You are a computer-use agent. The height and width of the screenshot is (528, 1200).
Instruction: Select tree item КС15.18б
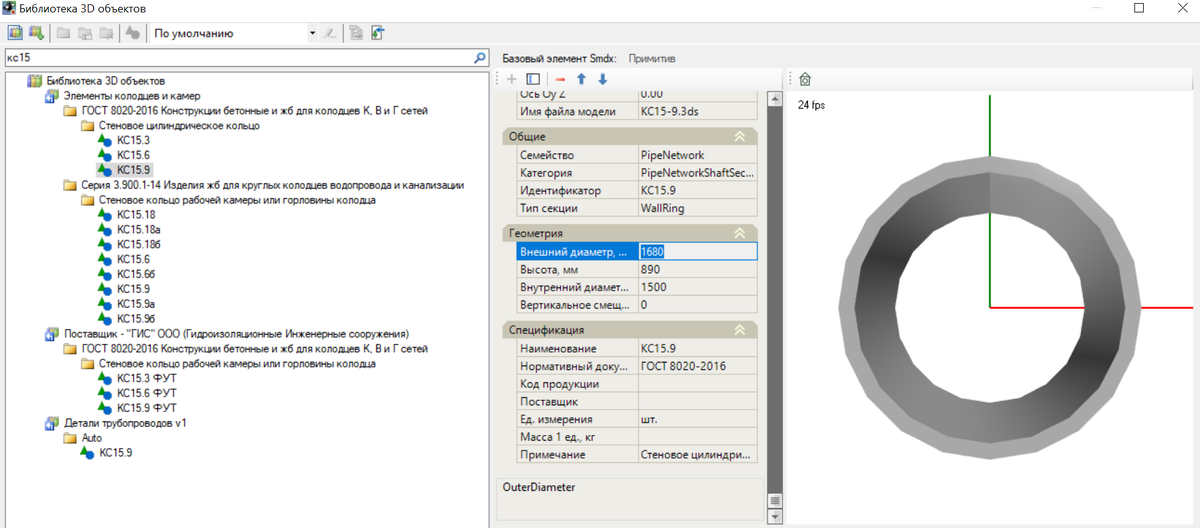[139, 244]
